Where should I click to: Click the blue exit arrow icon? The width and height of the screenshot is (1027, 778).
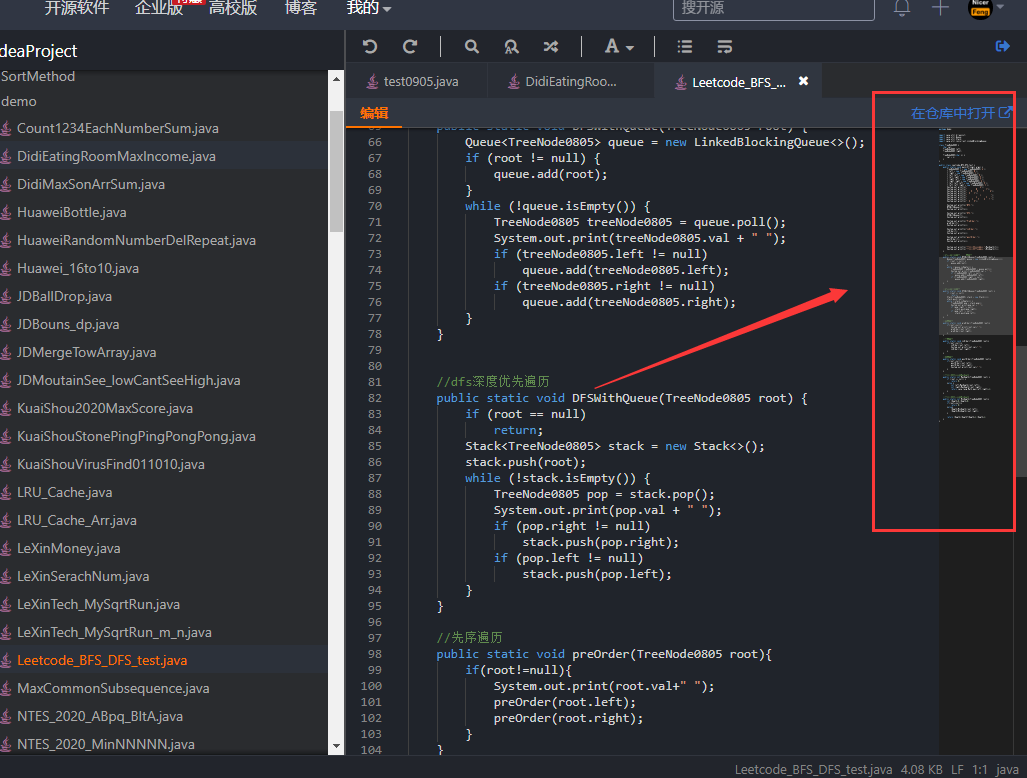1003,46
